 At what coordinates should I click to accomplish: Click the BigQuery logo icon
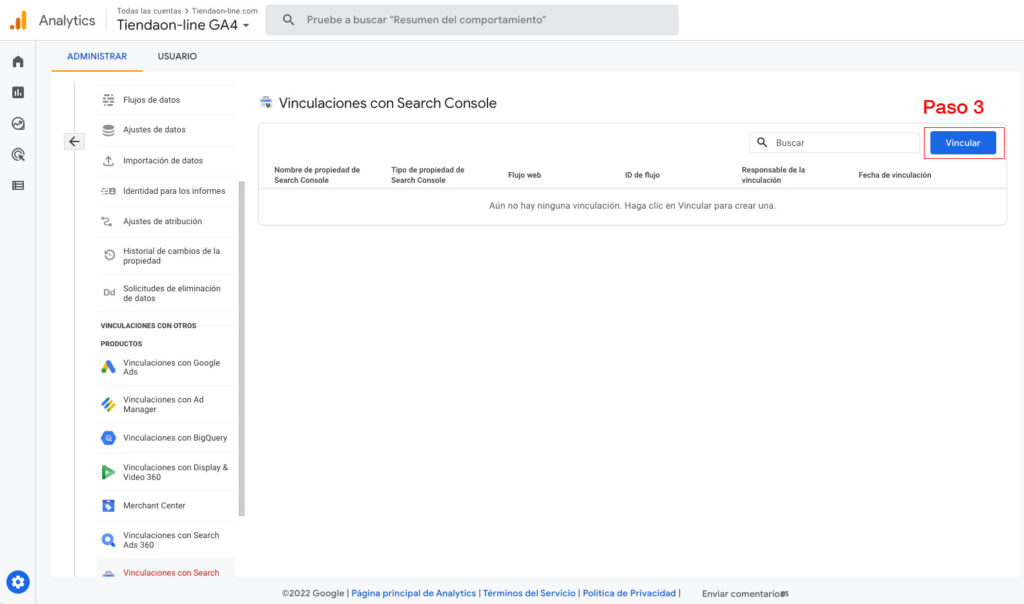[108, 438]
